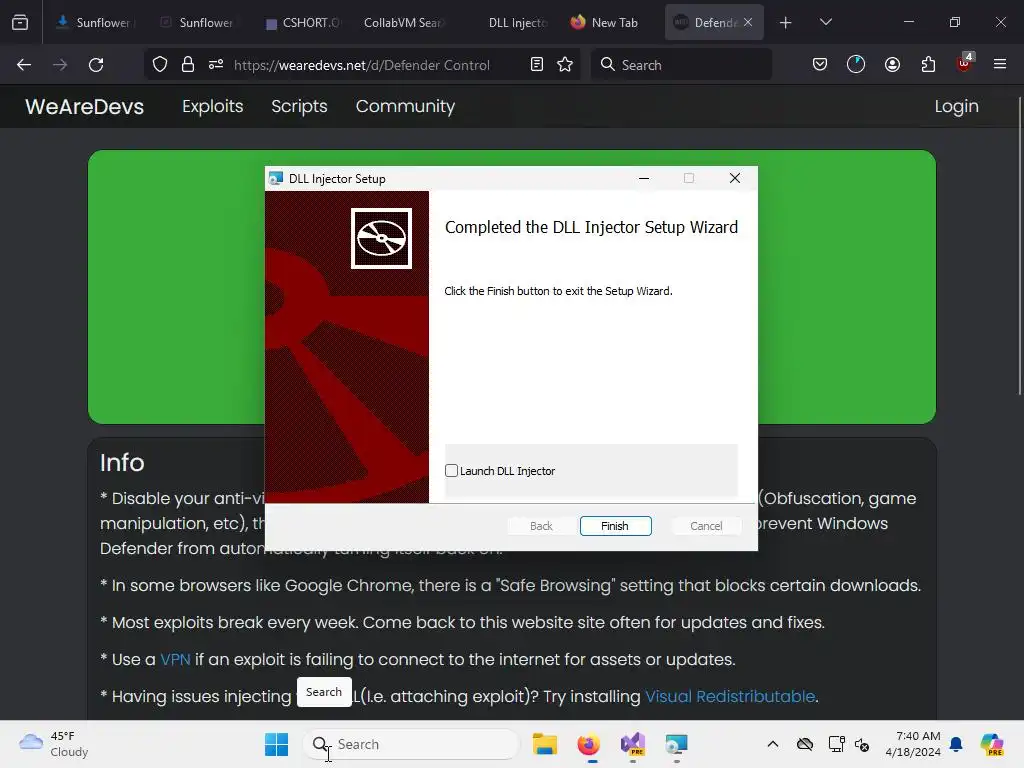This screenshot has width=1024, height=768.
Task: Open the Firefox application menu
Action: (x=1000, y=65)
